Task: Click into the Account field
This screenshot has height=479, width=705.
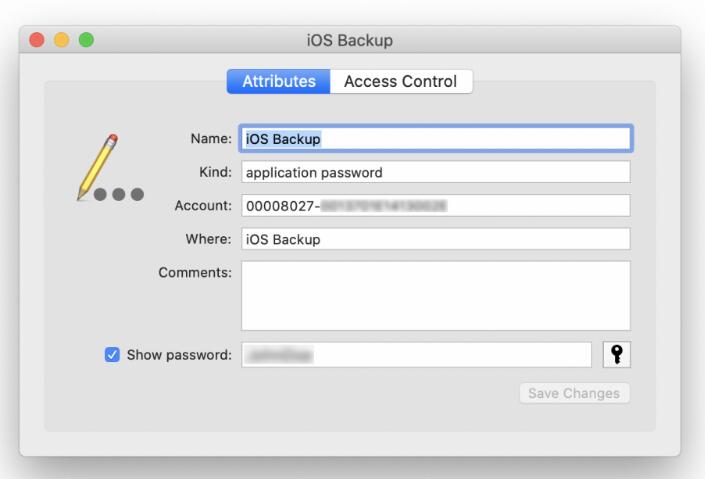Action: pos(436,206)
